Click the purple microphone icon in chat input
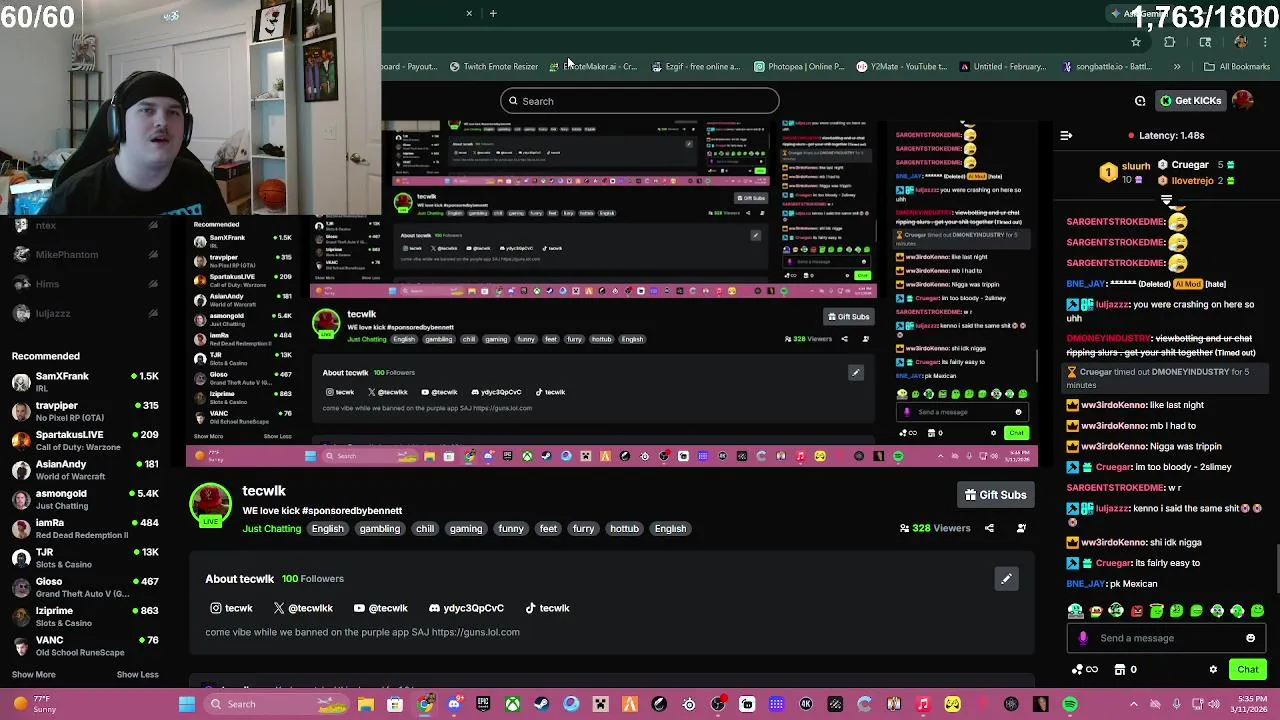 tap(1083, 638)
